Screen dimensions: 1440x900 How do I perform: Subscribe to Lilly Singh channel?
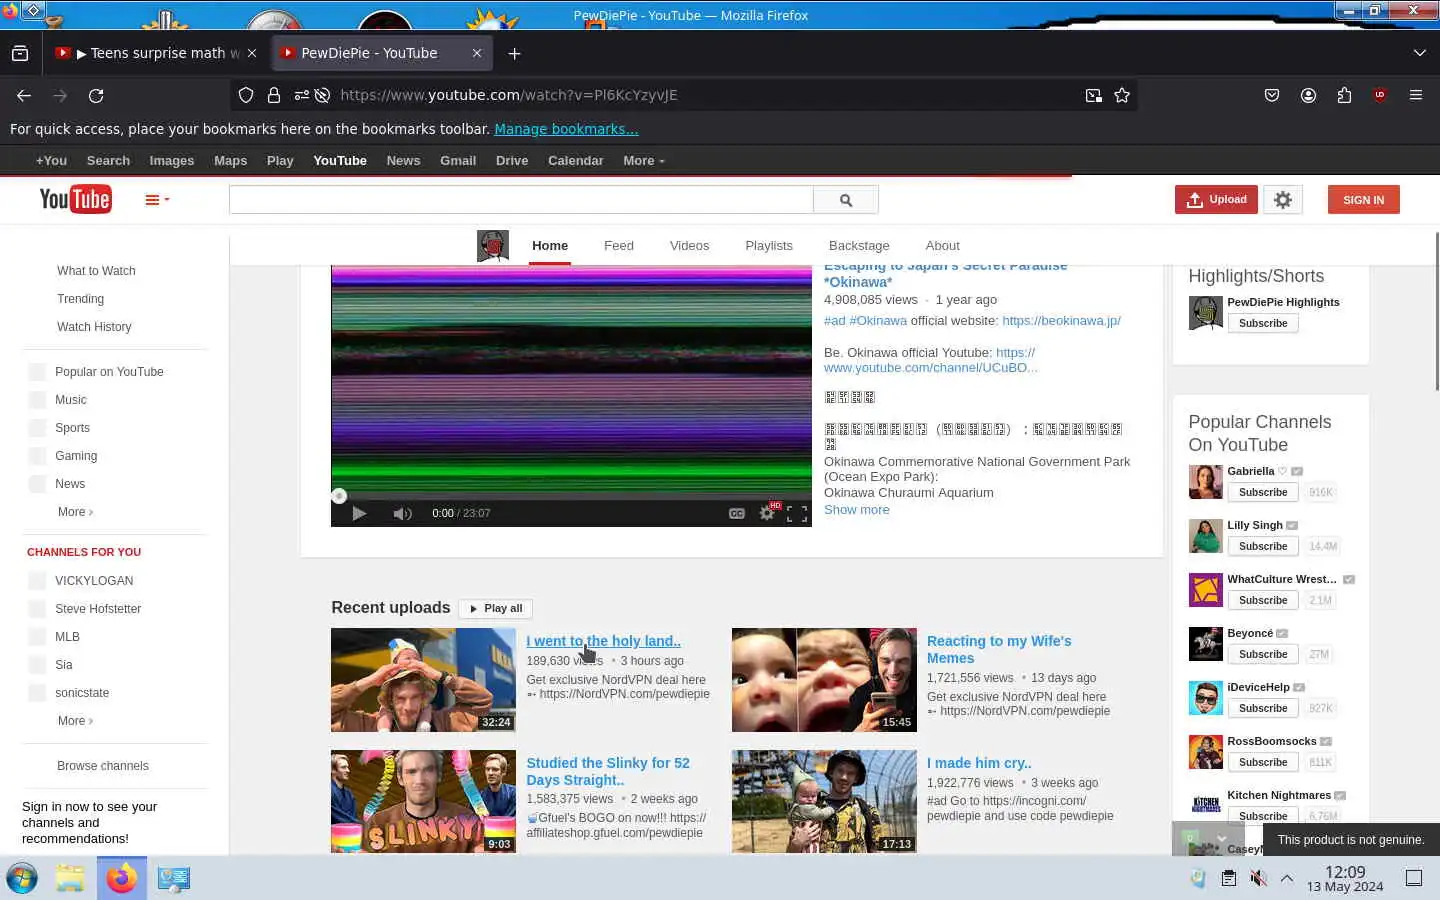point(1263,546)
